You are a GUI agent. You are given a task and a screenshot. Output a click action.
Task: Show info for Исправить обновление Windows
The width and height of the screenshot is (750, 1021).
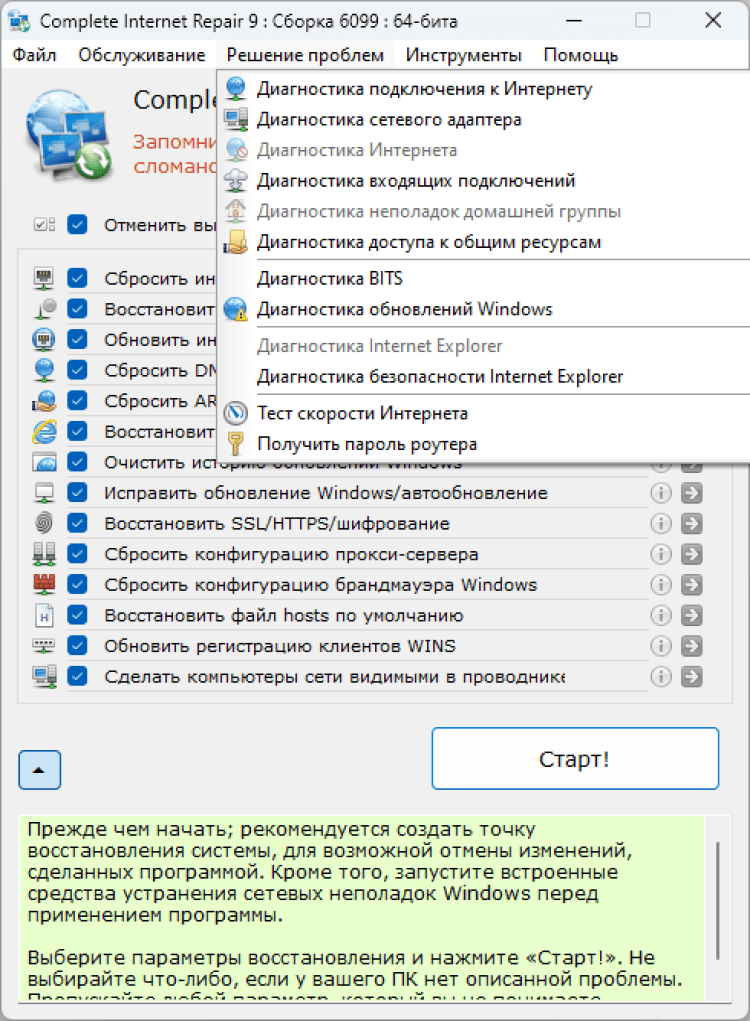661,493
